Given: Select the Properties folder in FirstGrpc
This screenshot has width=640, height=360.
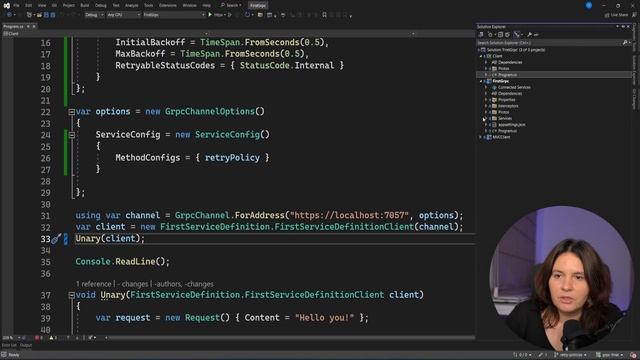Looking at the screenshot, I should click(507, 100).
